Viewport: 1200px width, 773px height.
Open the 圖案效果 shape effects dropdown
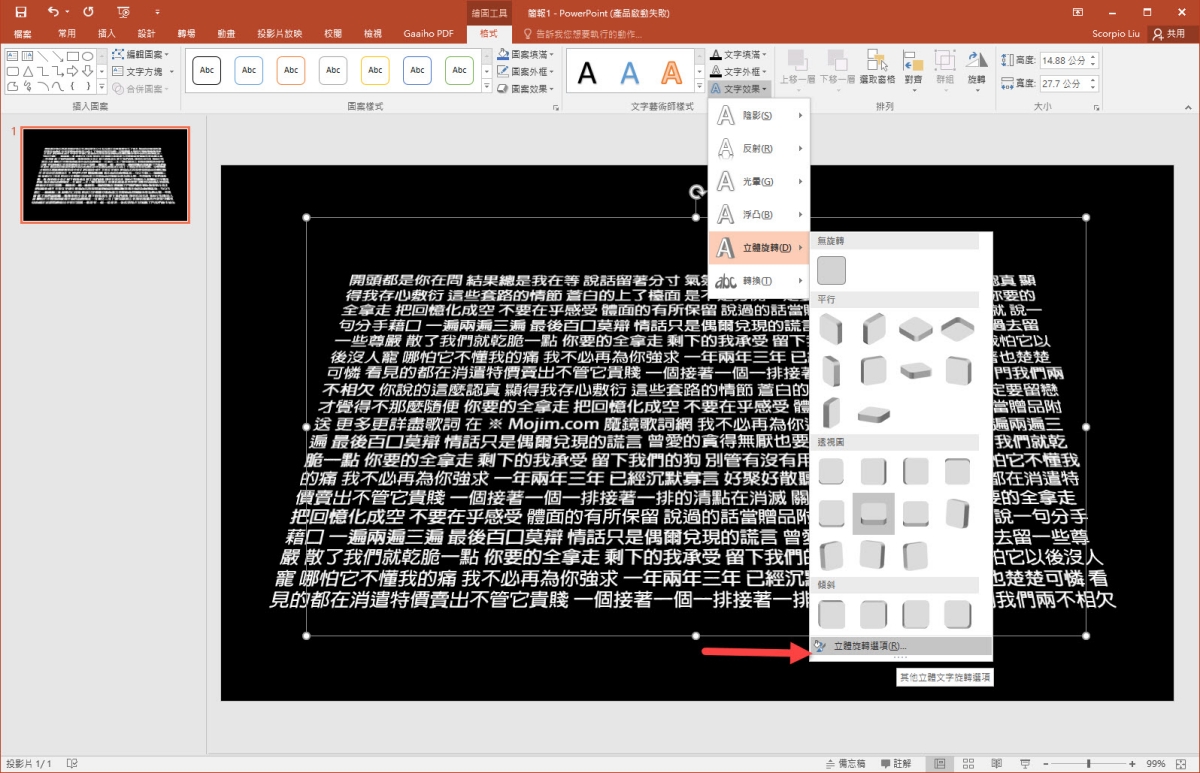tap(530, 89)
